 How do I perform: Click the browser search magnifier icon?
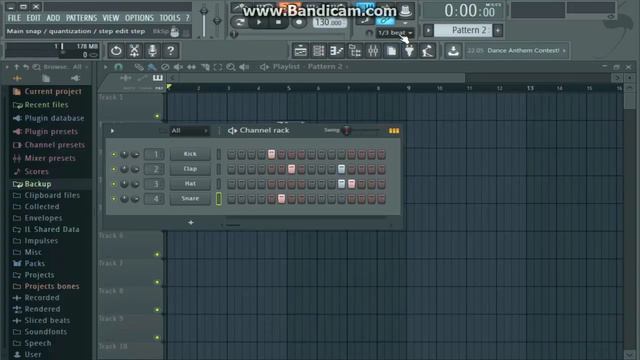point(36,67)
